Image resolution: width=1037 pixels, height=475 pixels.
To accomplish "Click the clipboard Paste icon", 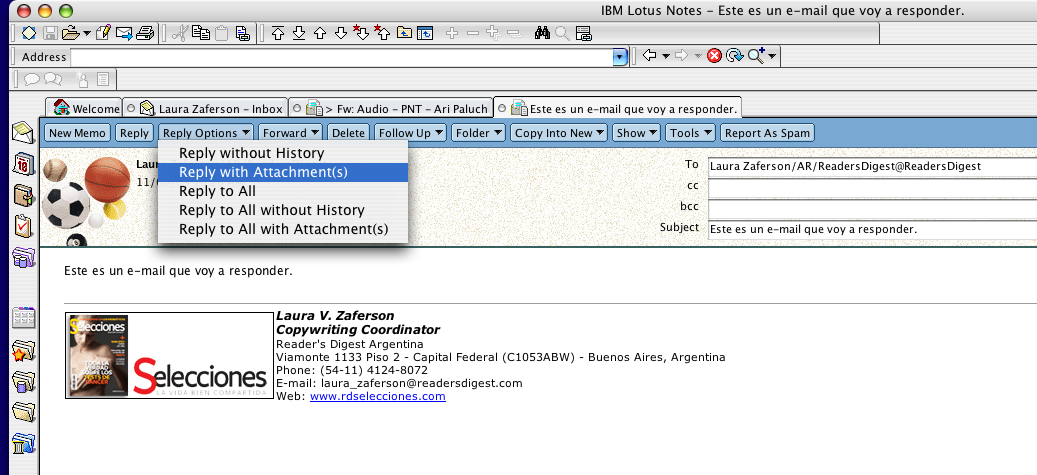I will pyautogui.click(x=222, y=33).
